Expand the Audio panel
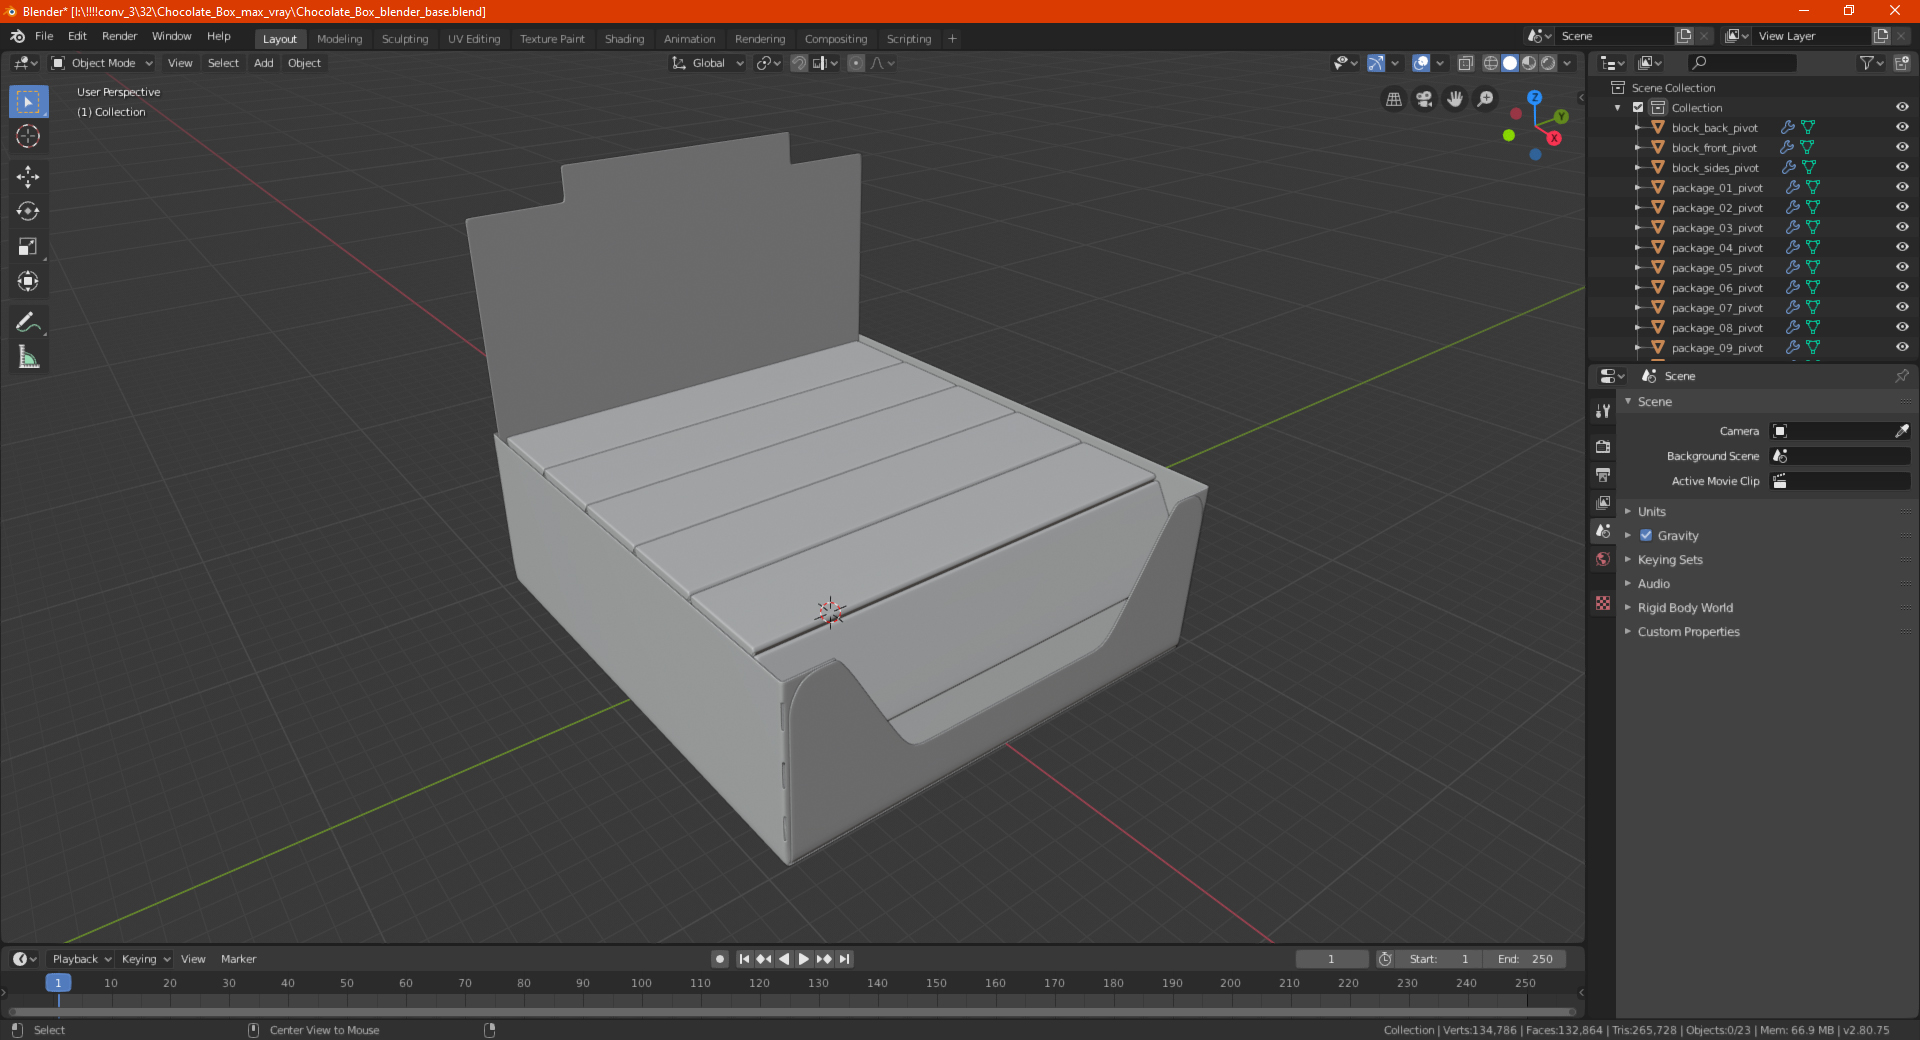This screenshot has width=1920, height=1040. (1653, 584)
